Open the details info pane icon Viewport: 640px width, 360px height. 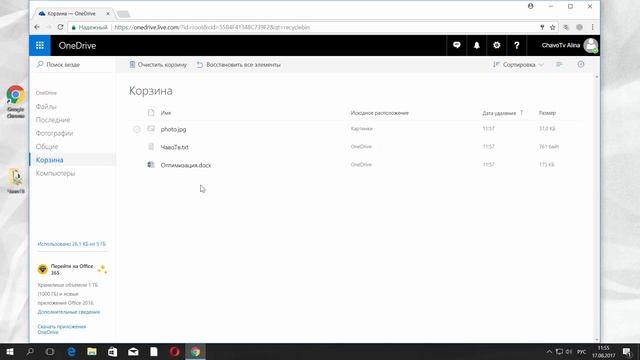581,64
